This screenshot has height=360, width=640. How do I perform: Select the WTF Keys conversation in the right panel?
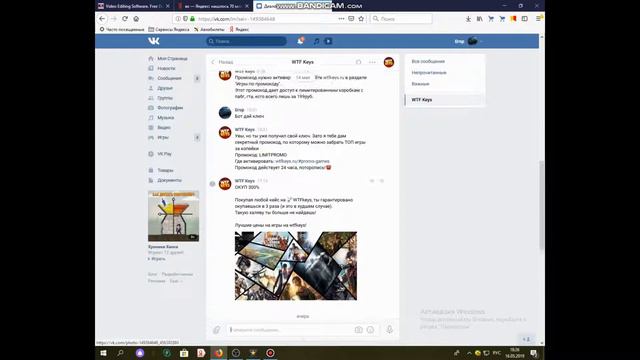[445, 100]
